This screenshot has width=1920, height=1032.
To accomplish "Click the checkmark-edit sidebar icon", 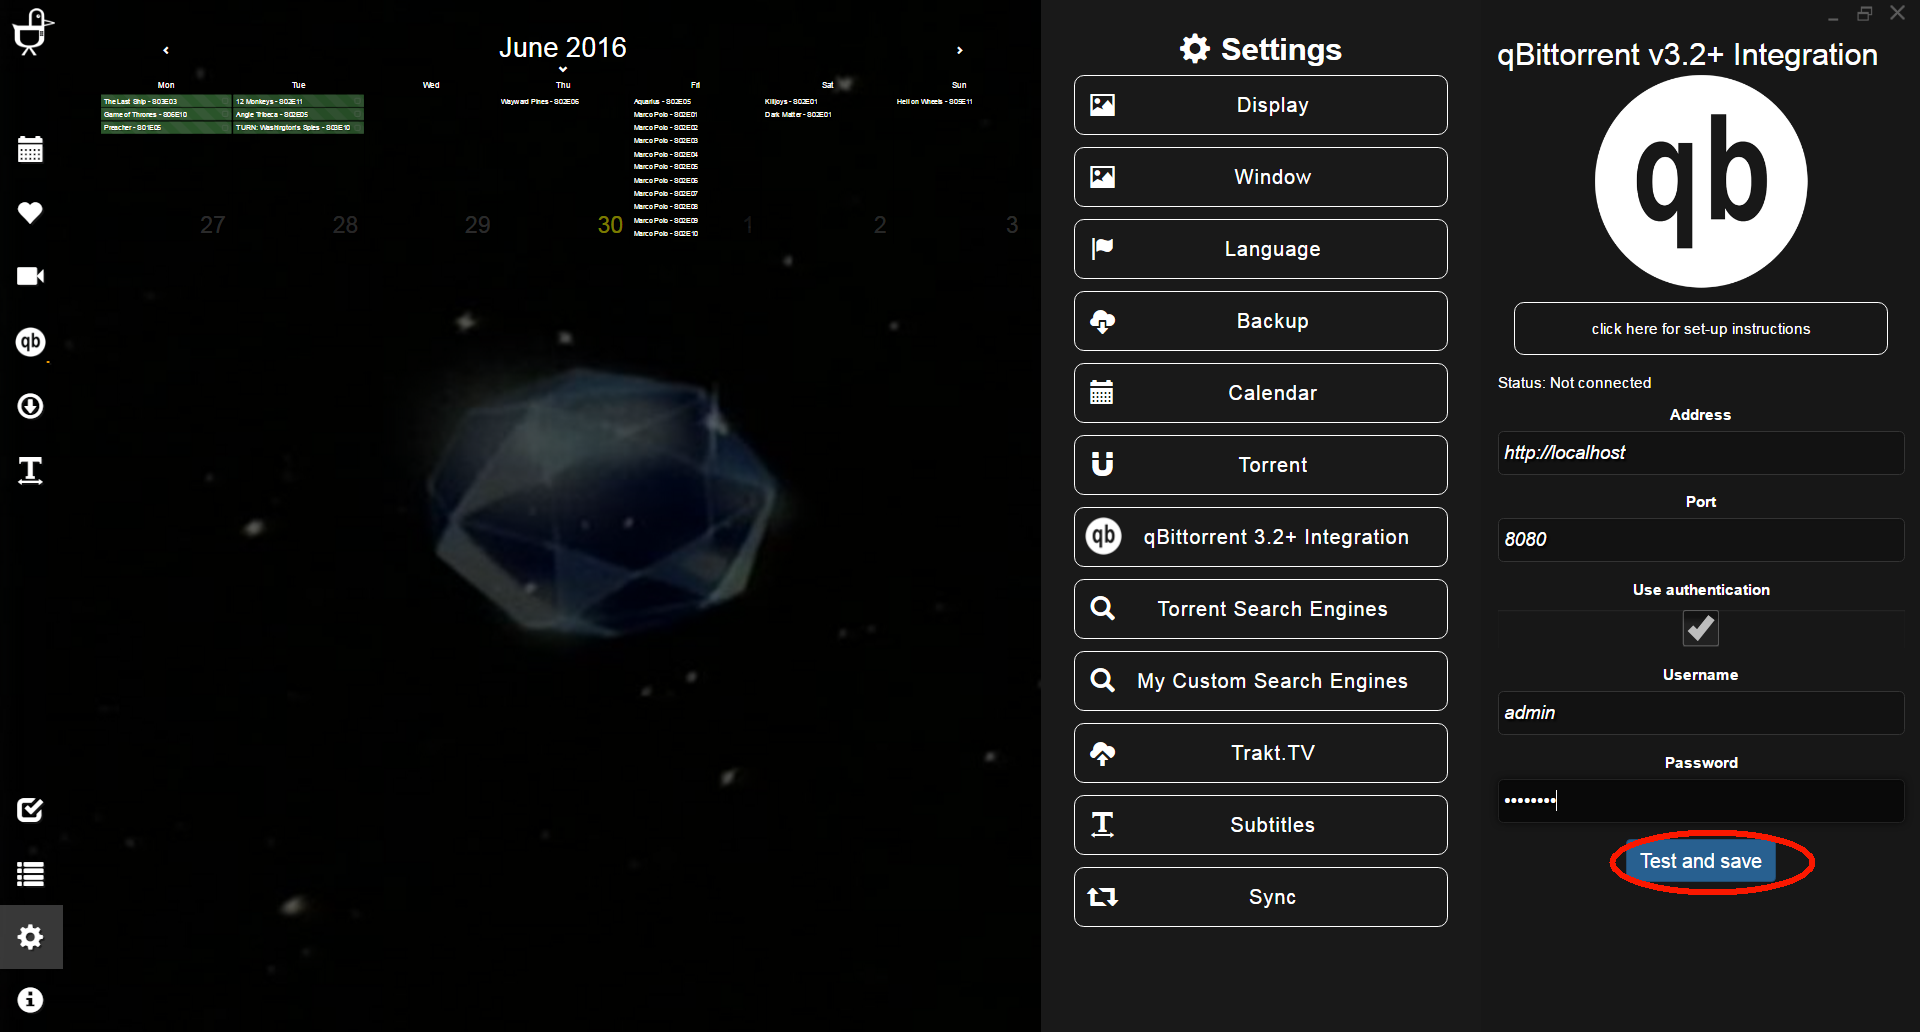I will (x=30, y=810).
